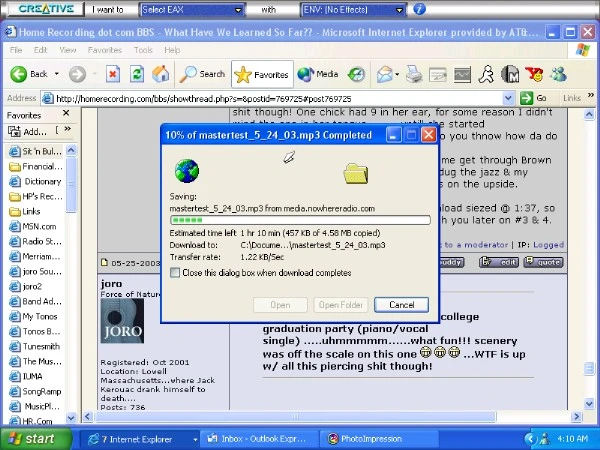Click the Yahoo Y! toolbar icon
Screen dimensions: 600x450
534,74
